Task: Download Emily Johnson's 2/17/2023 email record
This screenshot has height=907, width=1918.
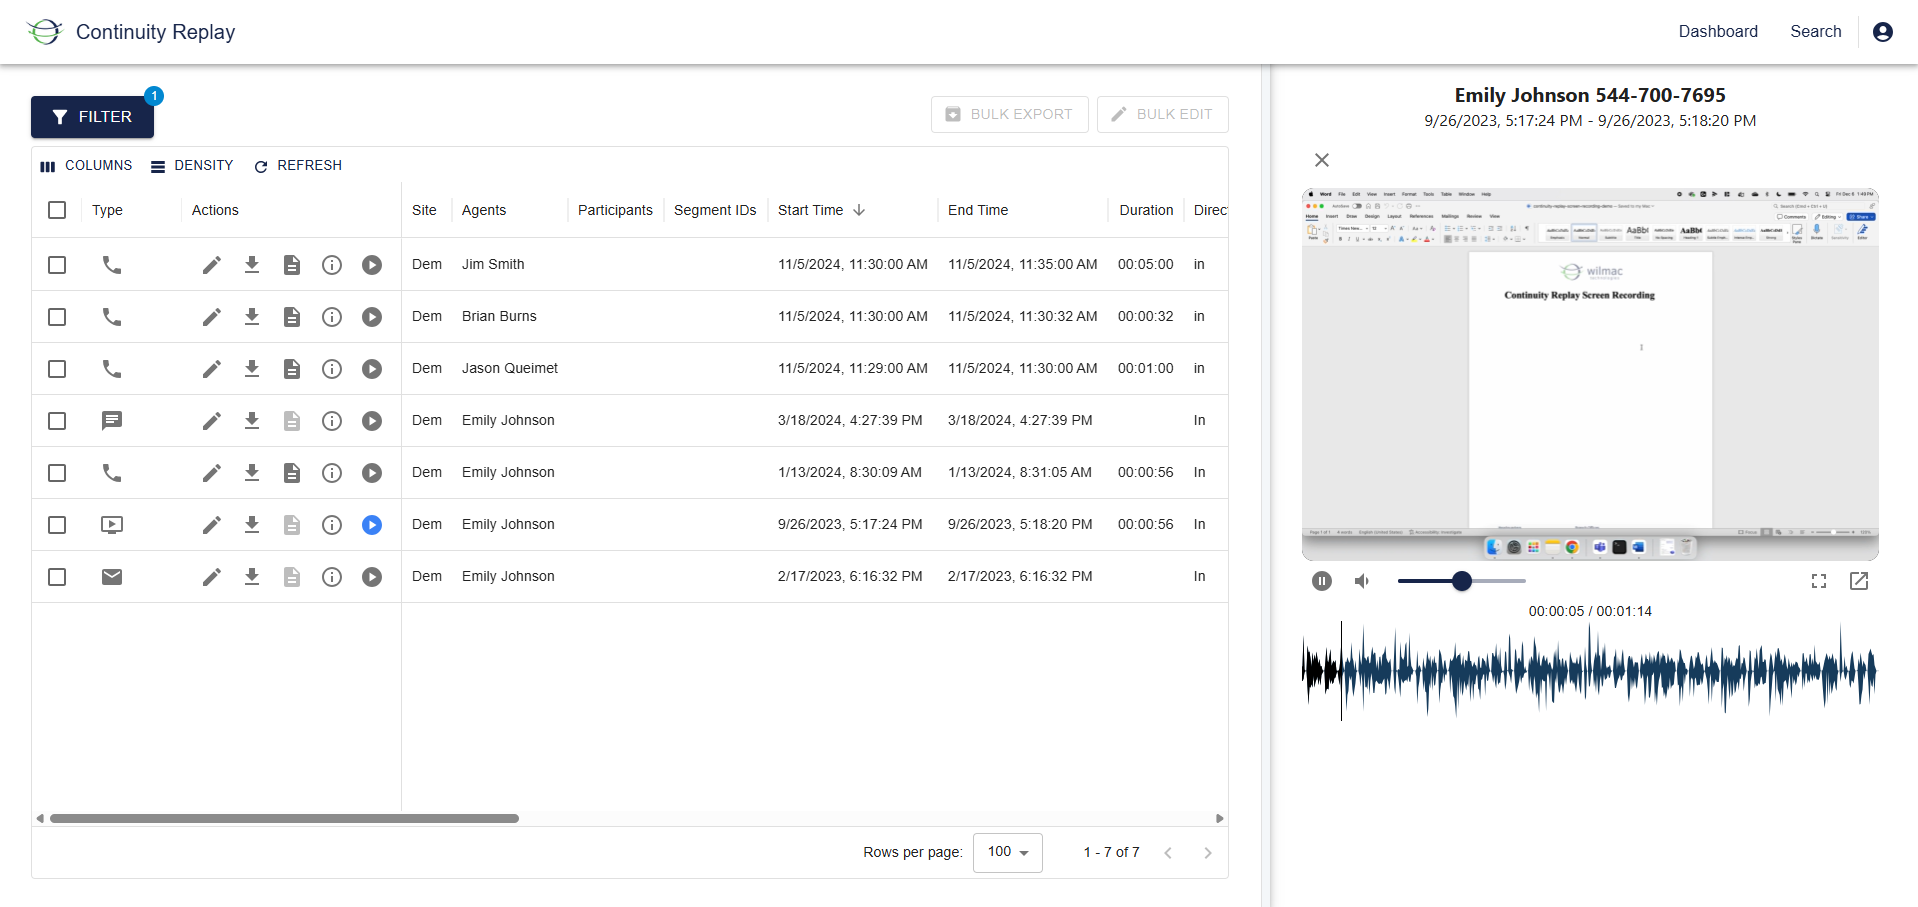Action: 252,577
